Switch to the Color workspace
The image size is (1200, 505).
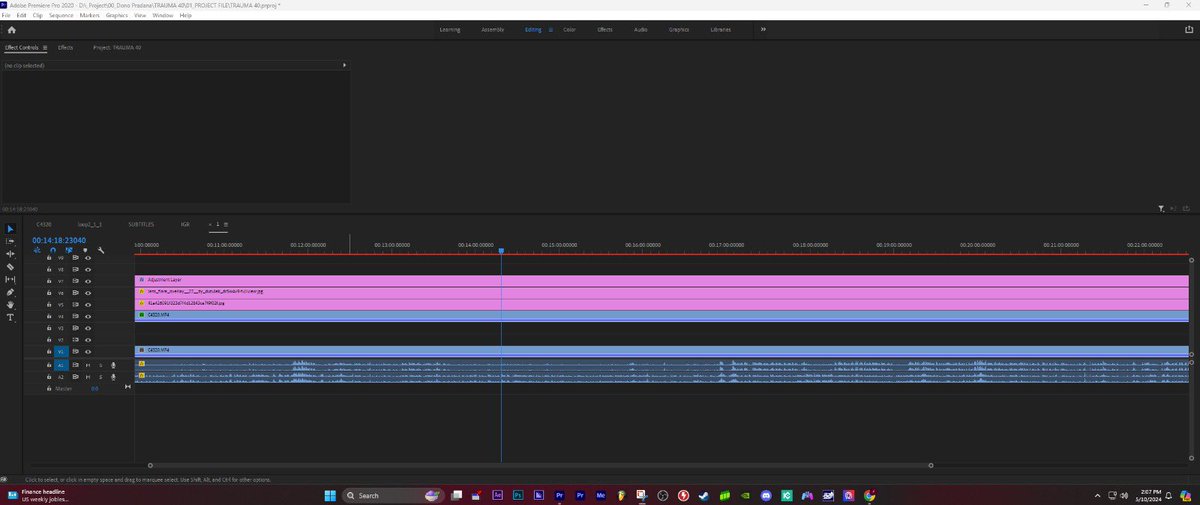[x=569, y=30]
